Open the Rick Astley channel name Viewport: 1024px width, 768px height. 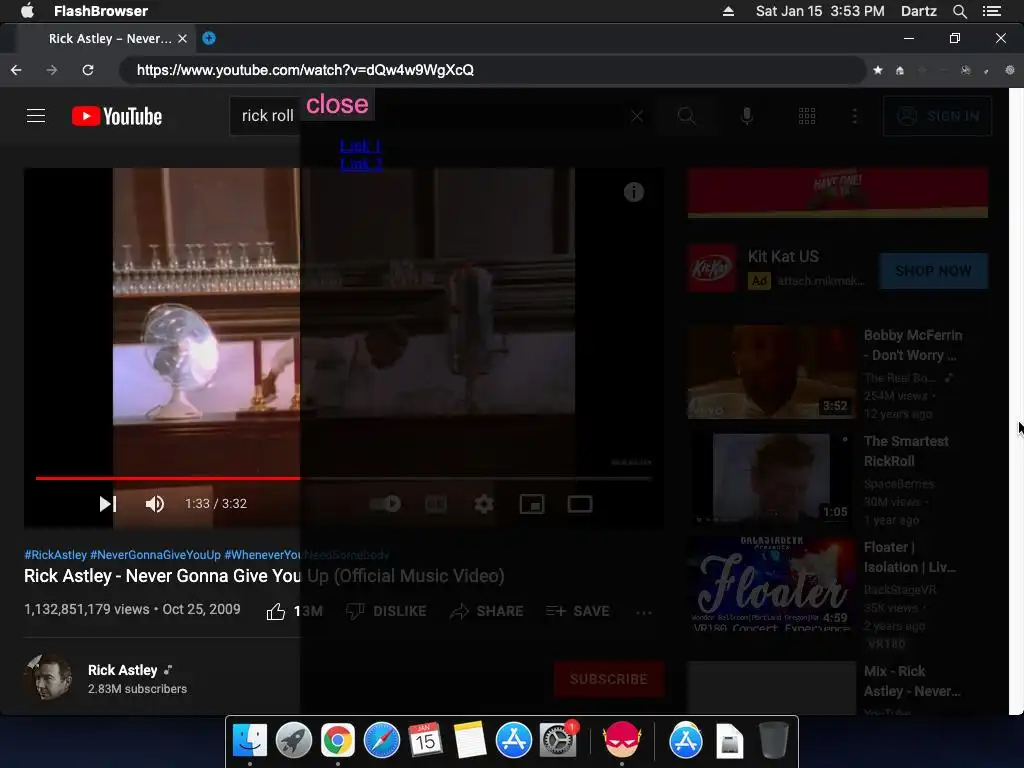123,670
